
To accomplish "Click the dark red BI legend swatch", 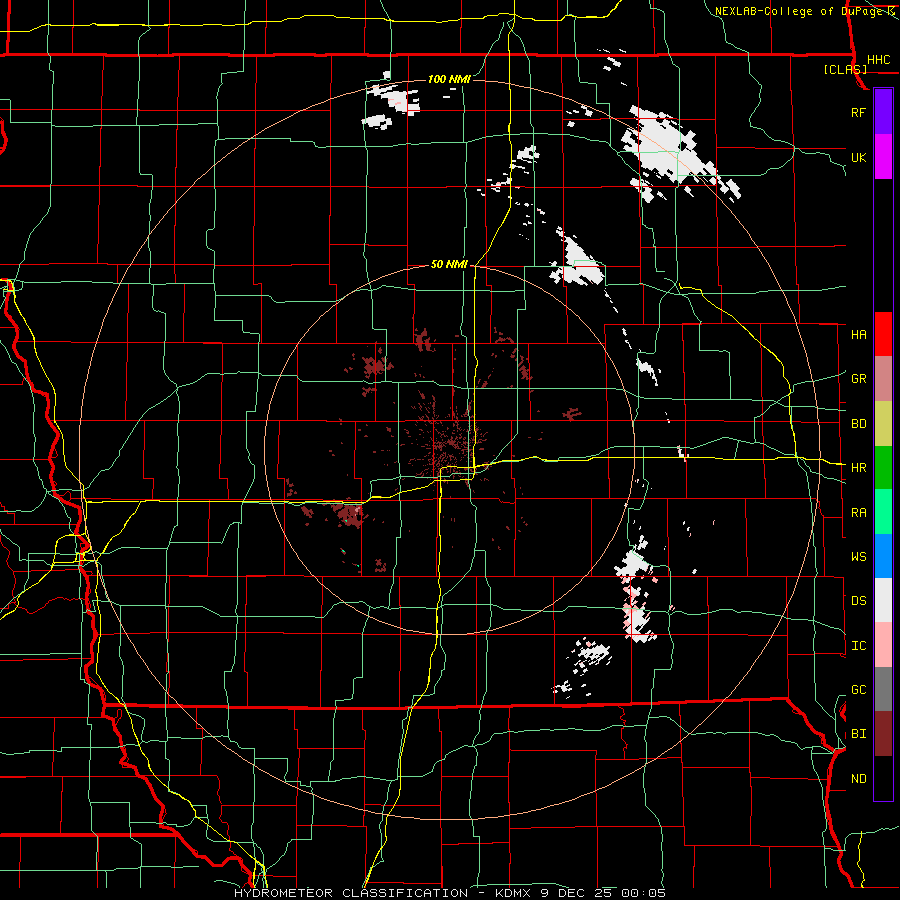I will coord(883,734).
